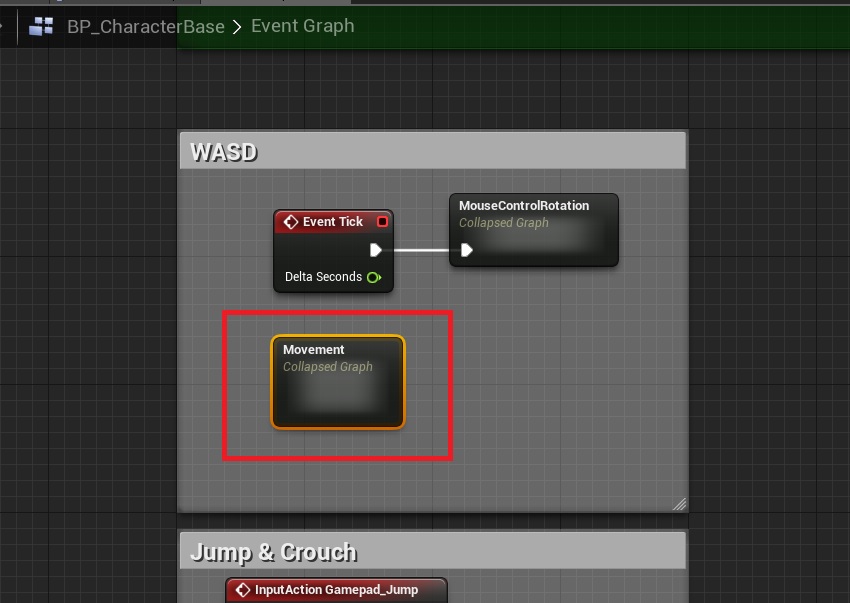The width and height of the screenshot is (850, 603).
Task: Click the InputAction Gamepad_Jump diamond icon
Action: 242,590
